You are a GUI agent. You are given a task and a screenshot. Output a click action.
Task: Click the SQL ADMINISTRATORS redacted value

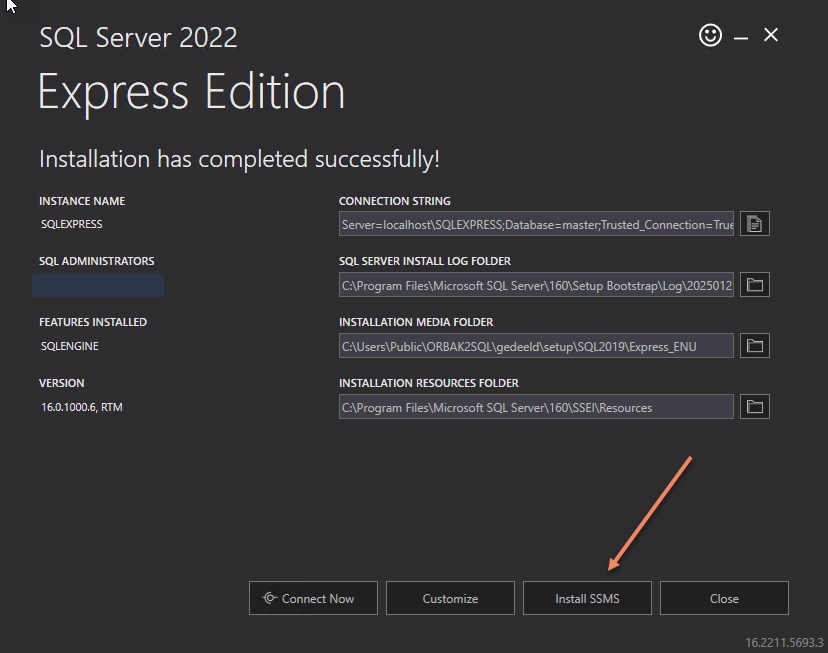98,285
